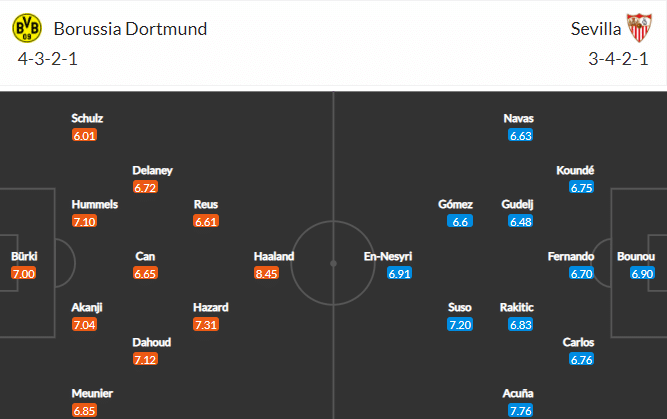
Task: Open Haaland's 8.45 rating badge
Action: tap(266, 273)
